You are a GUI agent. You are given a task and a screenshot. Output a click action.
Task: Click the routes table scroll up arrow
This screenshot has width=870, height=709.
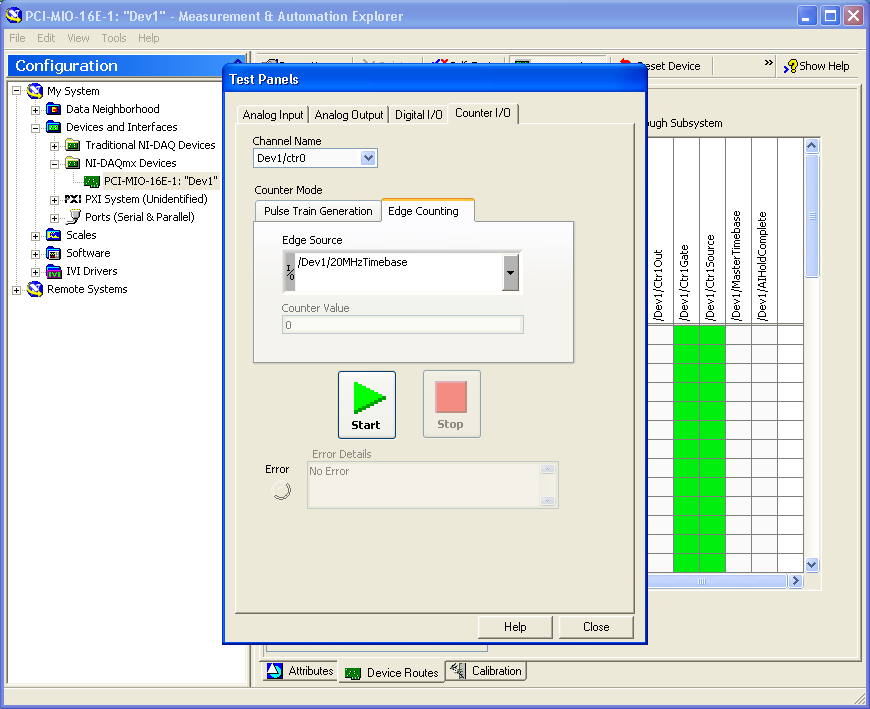coord(812,146)
